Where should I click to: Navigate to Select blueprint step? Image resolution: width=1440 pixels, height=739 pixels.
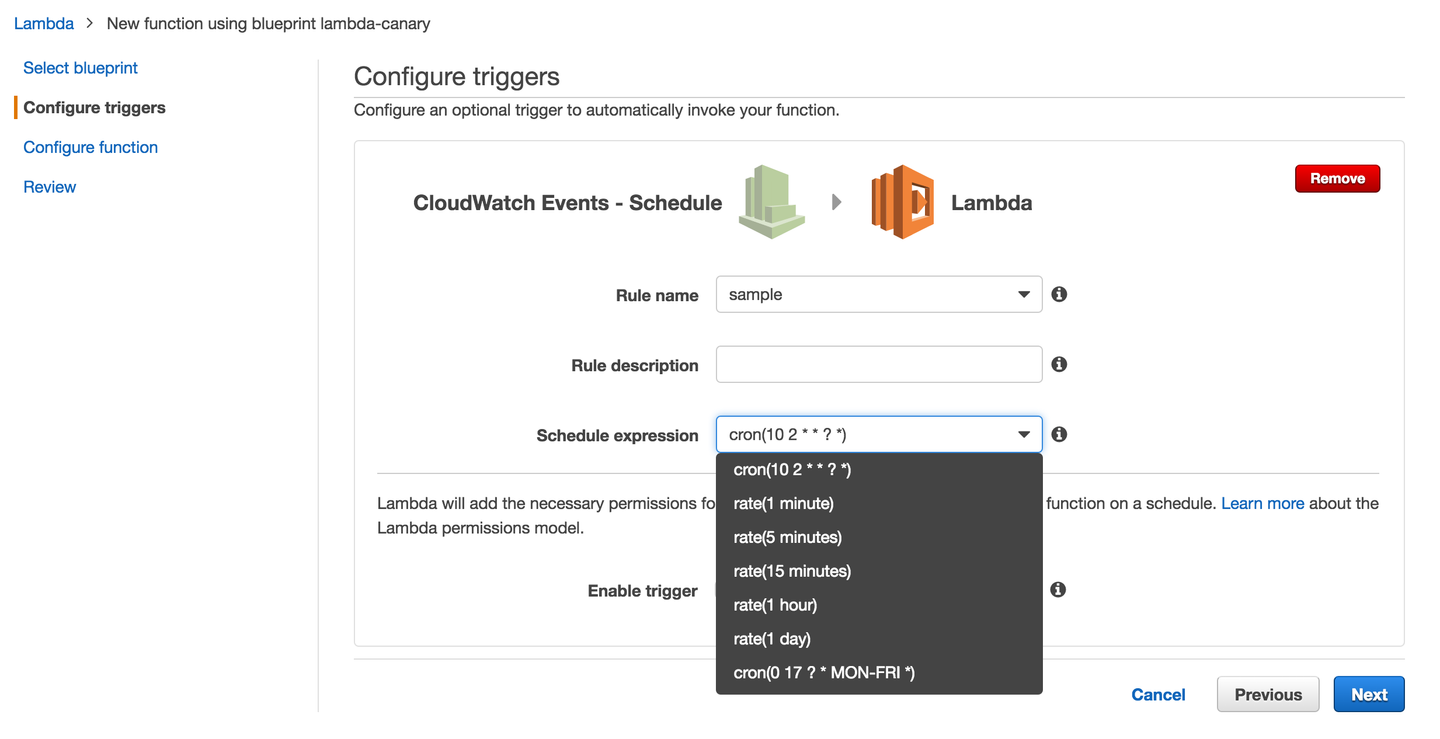click(x=81, y=68)
